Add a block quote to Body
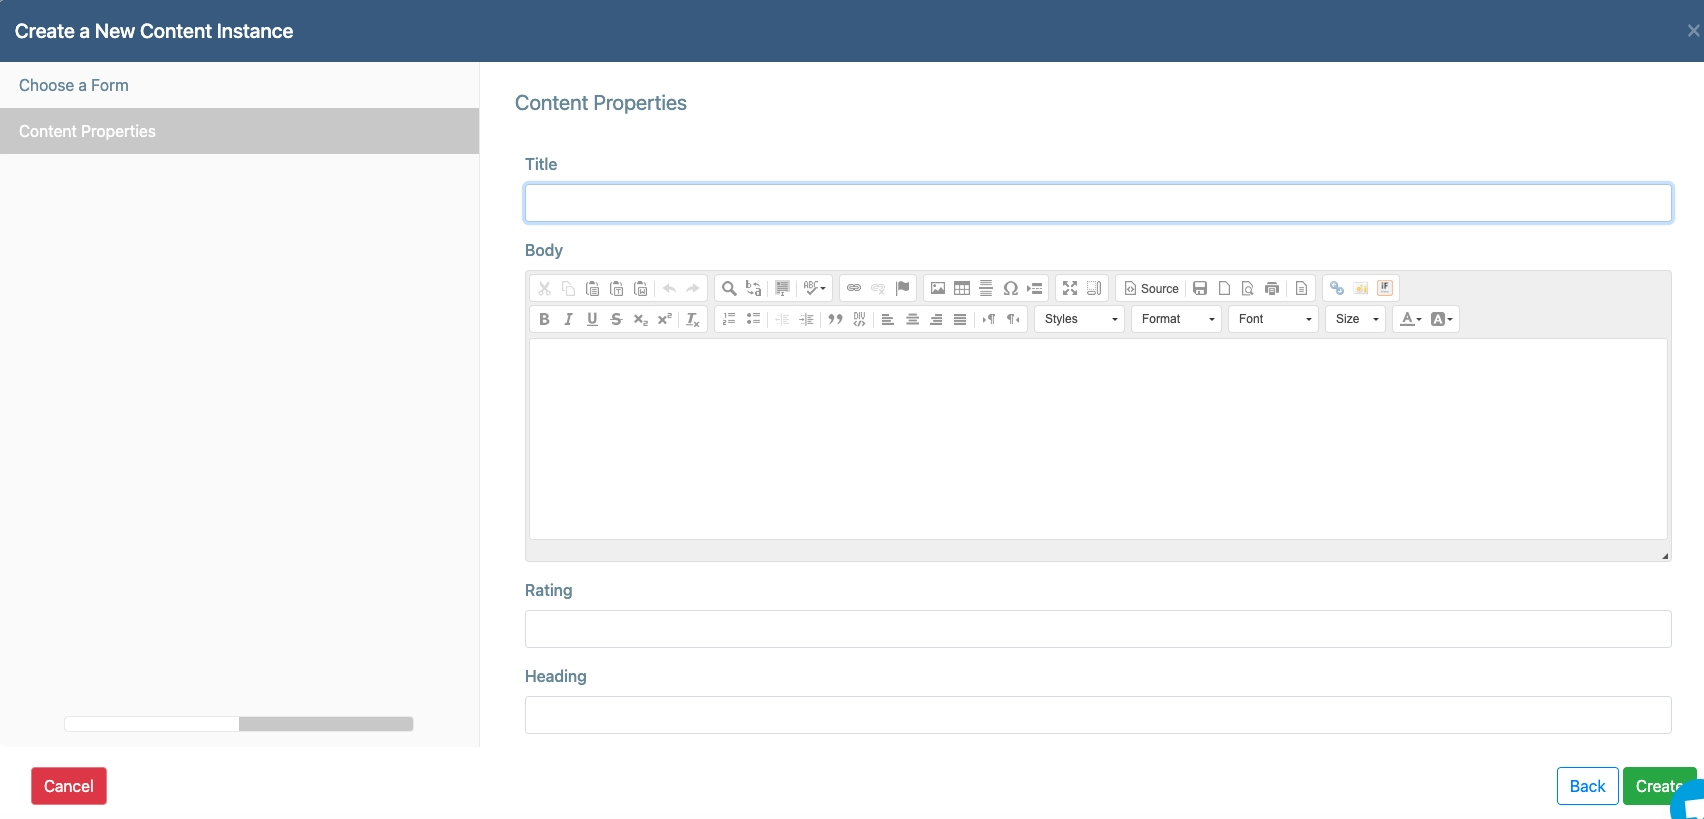The height and width of the screenshot is (819, 1704). [835, 319]
